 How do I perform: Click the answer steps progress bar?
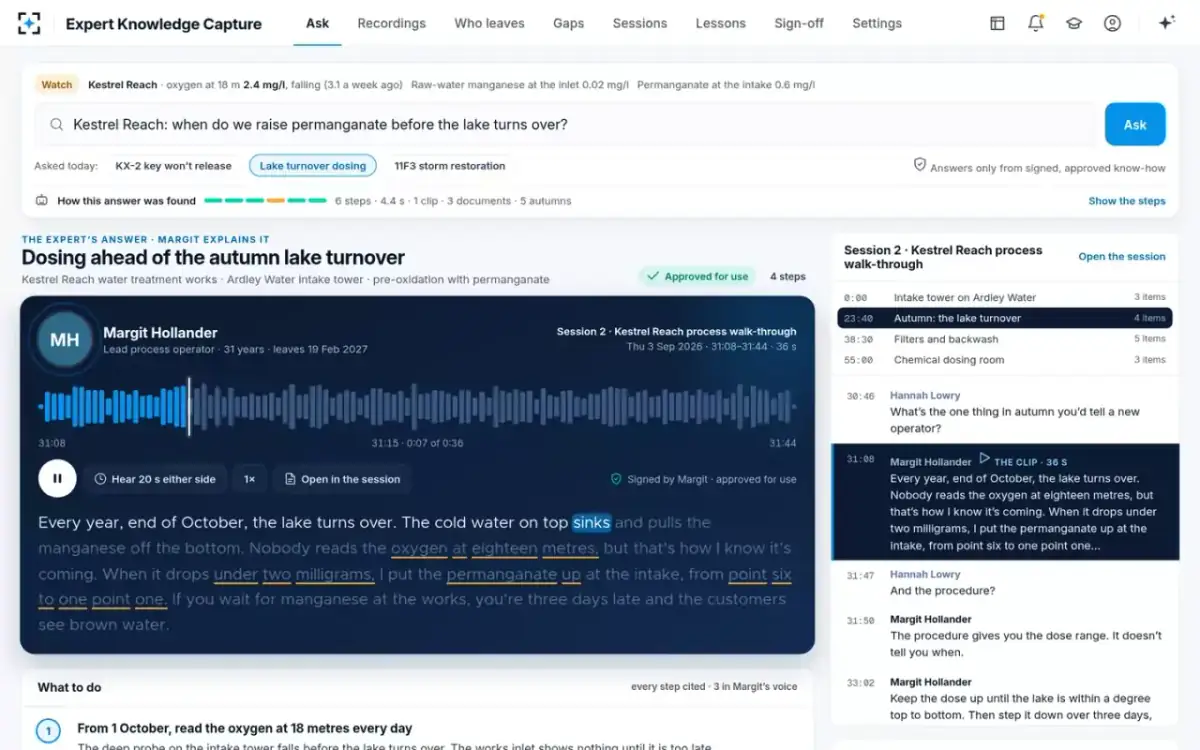tap(265, 201)
